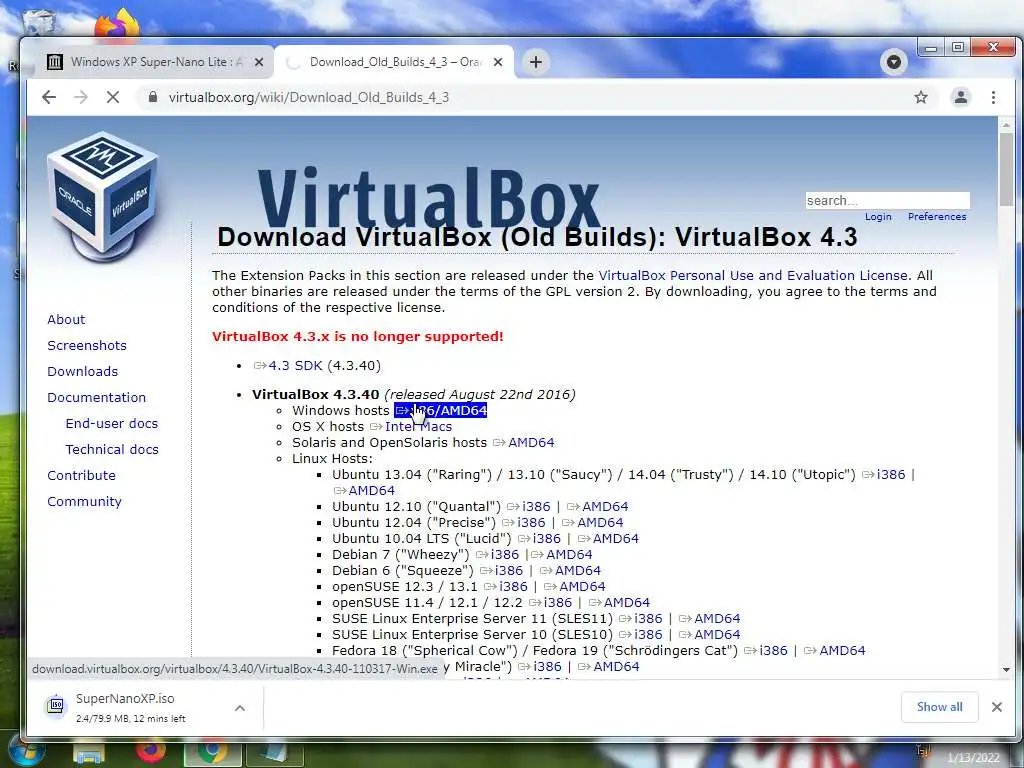Image resolution: width=1024 pixels, height=768 pixels.
Task: Stop page loading with the X icon
Action: pyautogui.click(x=113, y=97)
